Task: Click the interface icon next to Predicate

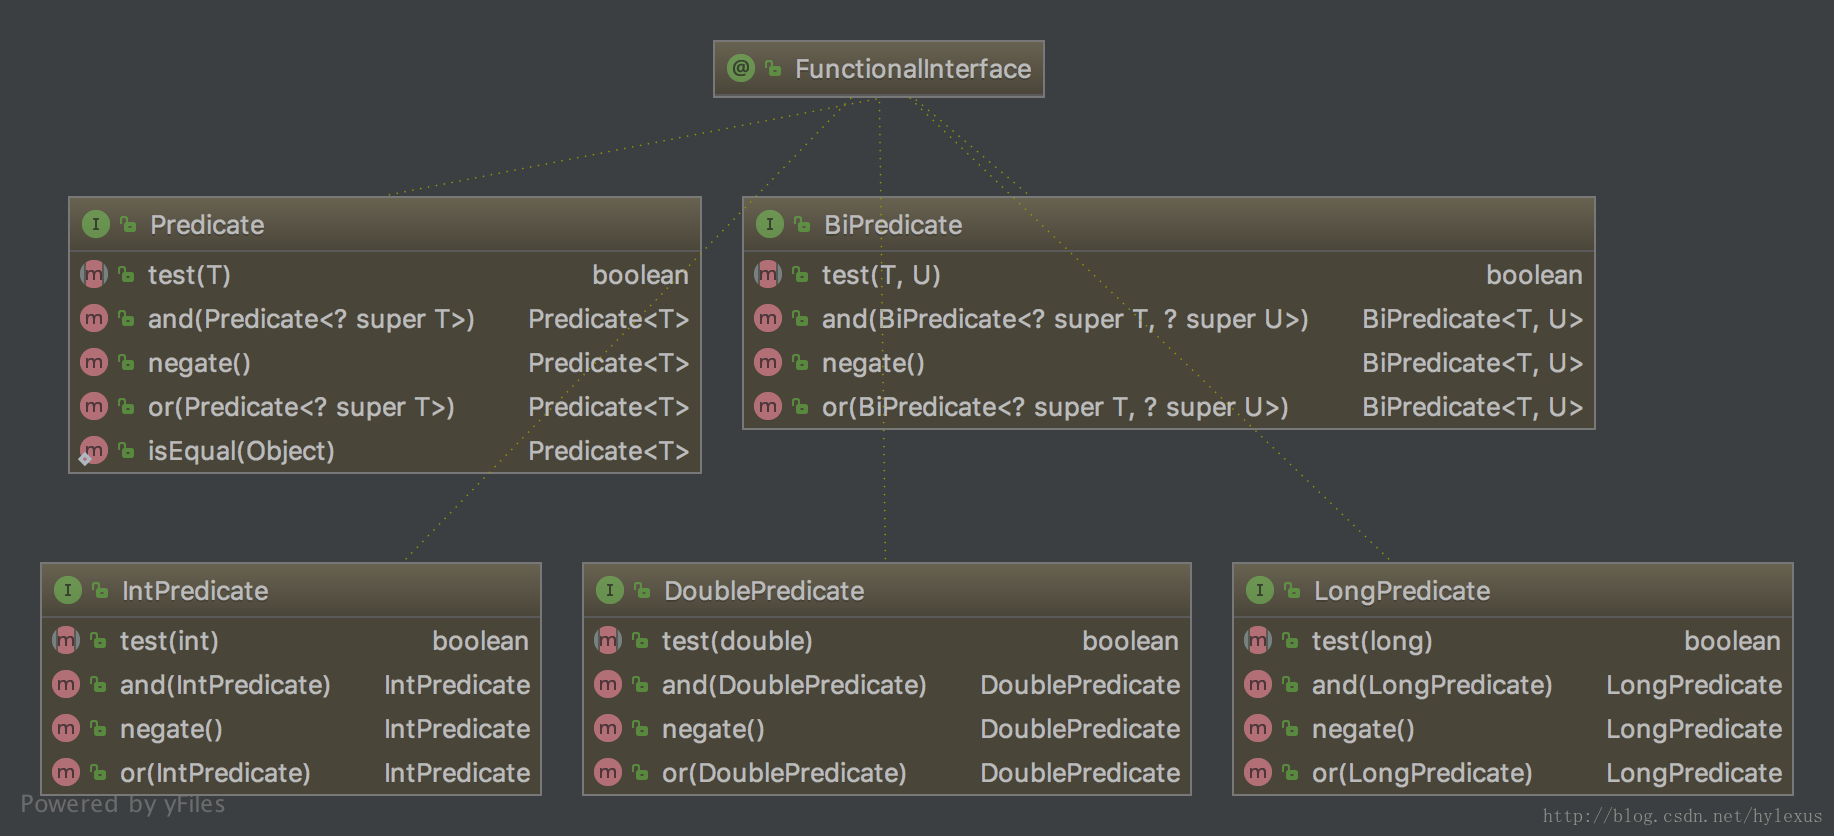Action: 95,224
